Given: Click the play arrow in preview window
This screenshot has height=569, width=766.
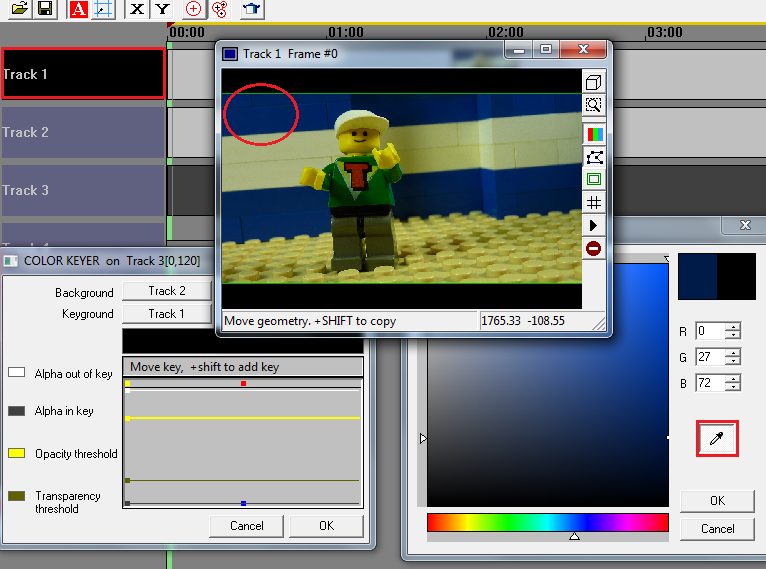Looking at the screenshot, I should pos(594,225).
